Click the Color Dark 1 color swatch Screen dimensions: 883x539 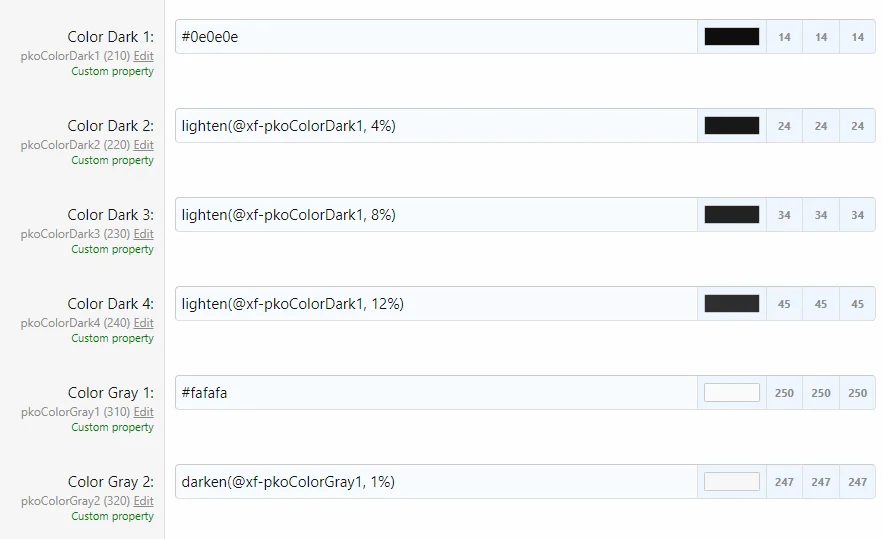pyautogui.click(x=731, y=37)
